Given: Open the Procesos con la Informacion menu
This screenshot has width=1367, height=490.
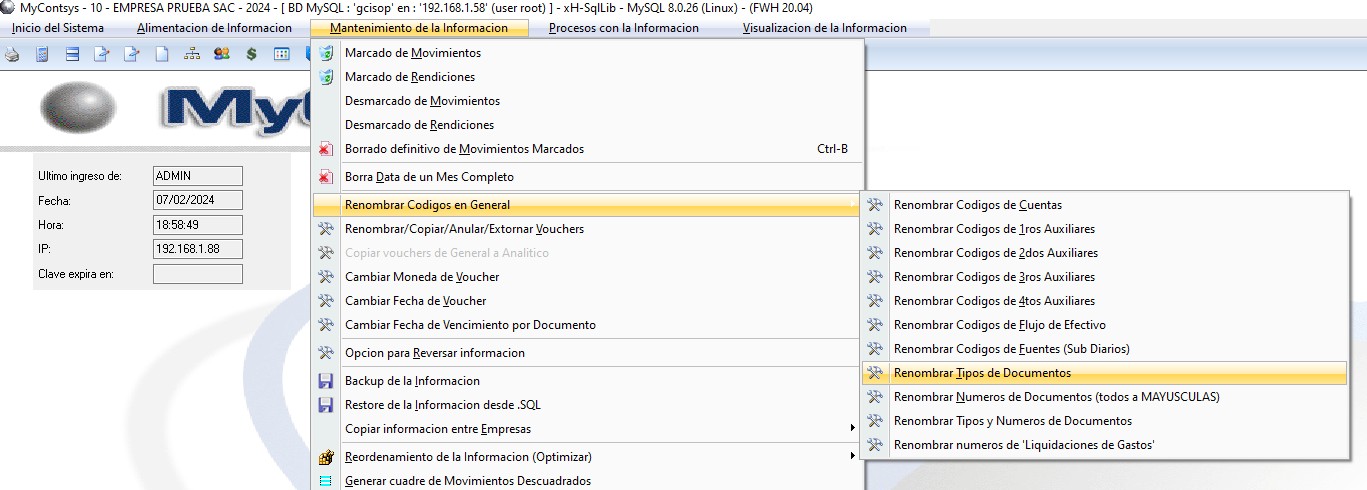Looking at the screenshot, I should tap(624, 28).
